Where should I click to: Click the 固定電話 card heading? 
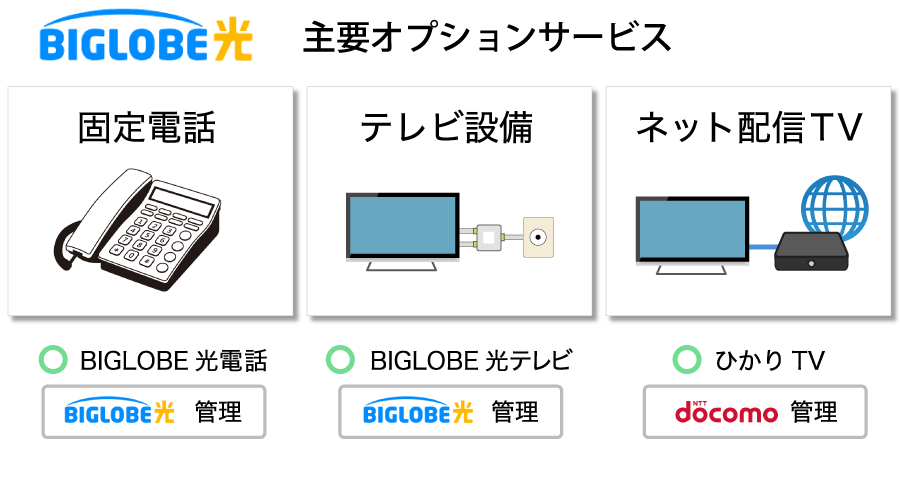(147, 128)
